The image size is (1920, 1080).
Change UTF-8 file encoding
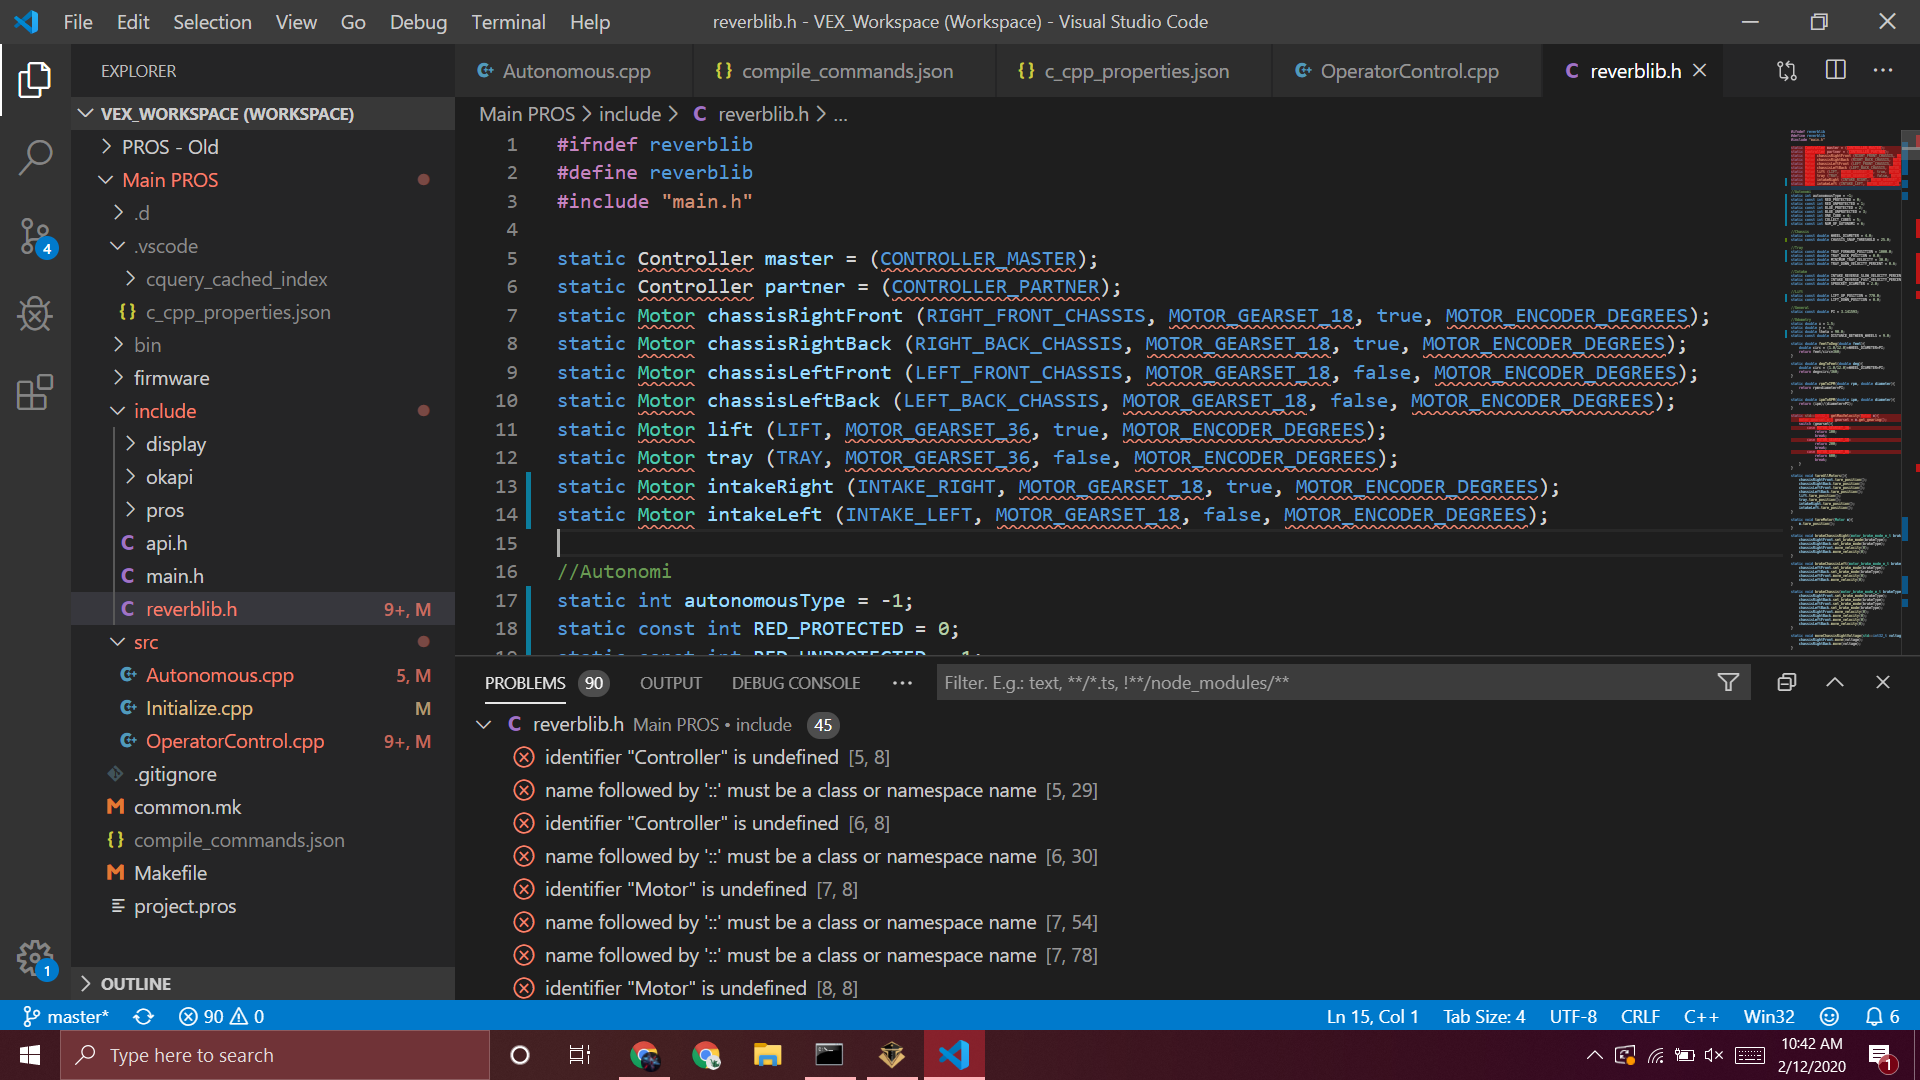[x=1573, y=1016]
